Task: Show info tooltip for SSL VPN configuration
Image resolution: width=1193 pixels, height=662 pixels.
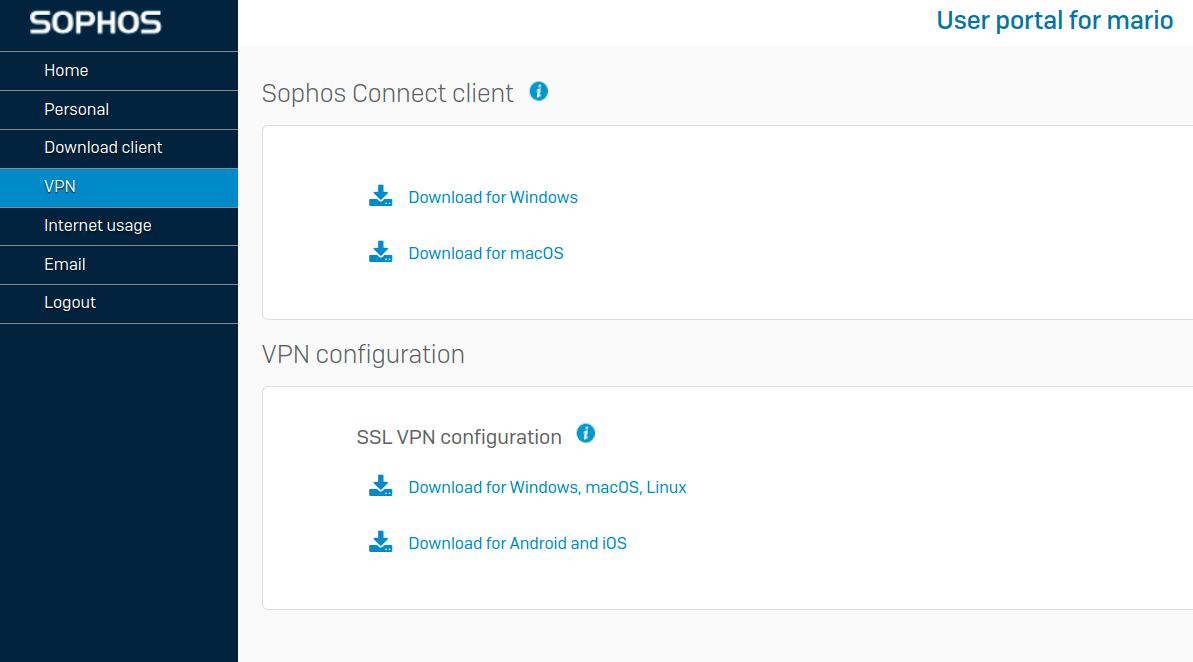Action: (x=586, y=434)
